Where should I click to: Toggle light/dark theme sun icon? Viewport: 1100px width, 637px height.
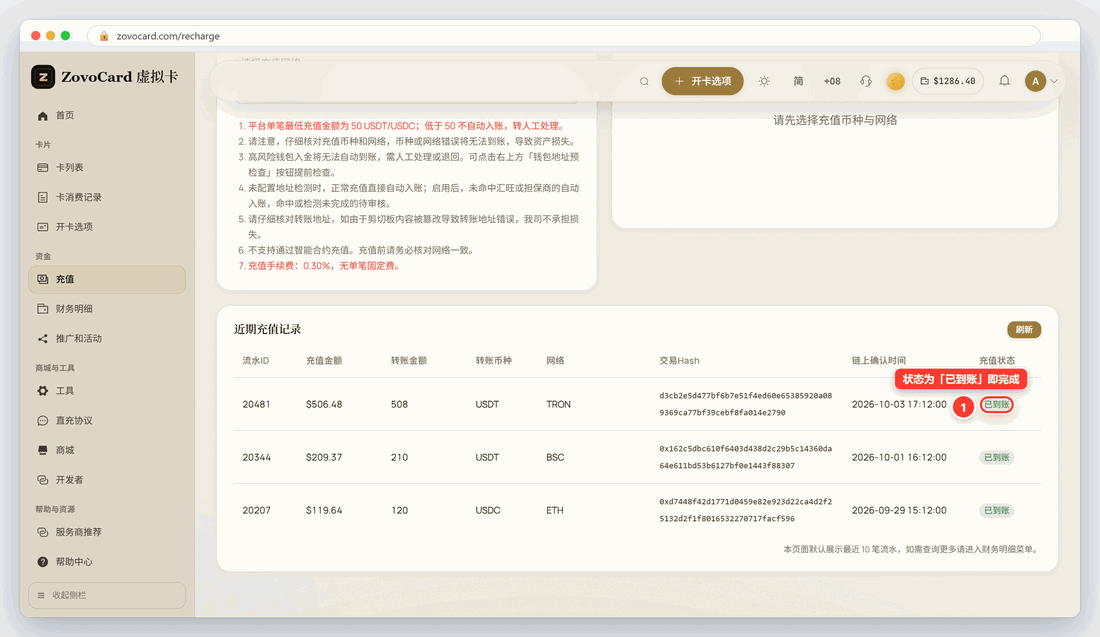764,81
